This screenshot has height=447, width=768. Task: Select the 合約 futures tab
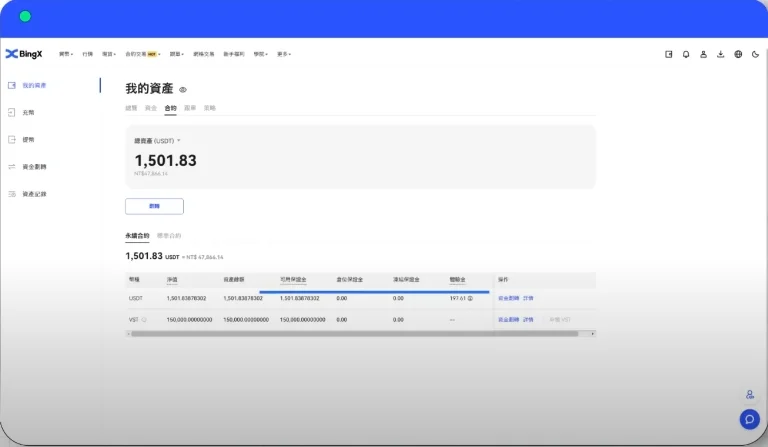pyautogui.click(x=170, y=108)
